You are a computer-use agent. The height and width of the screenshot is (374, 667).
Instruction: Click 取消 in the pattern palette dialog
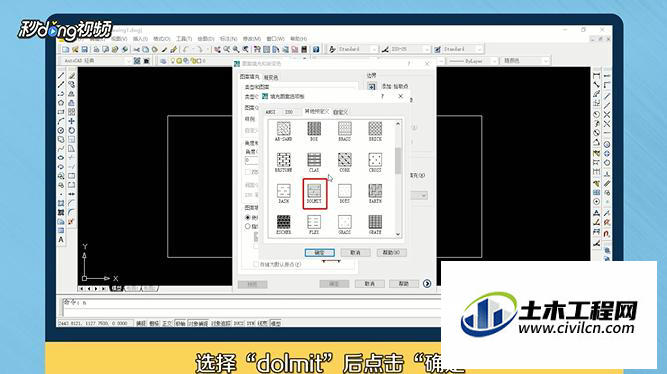(355, 253)
